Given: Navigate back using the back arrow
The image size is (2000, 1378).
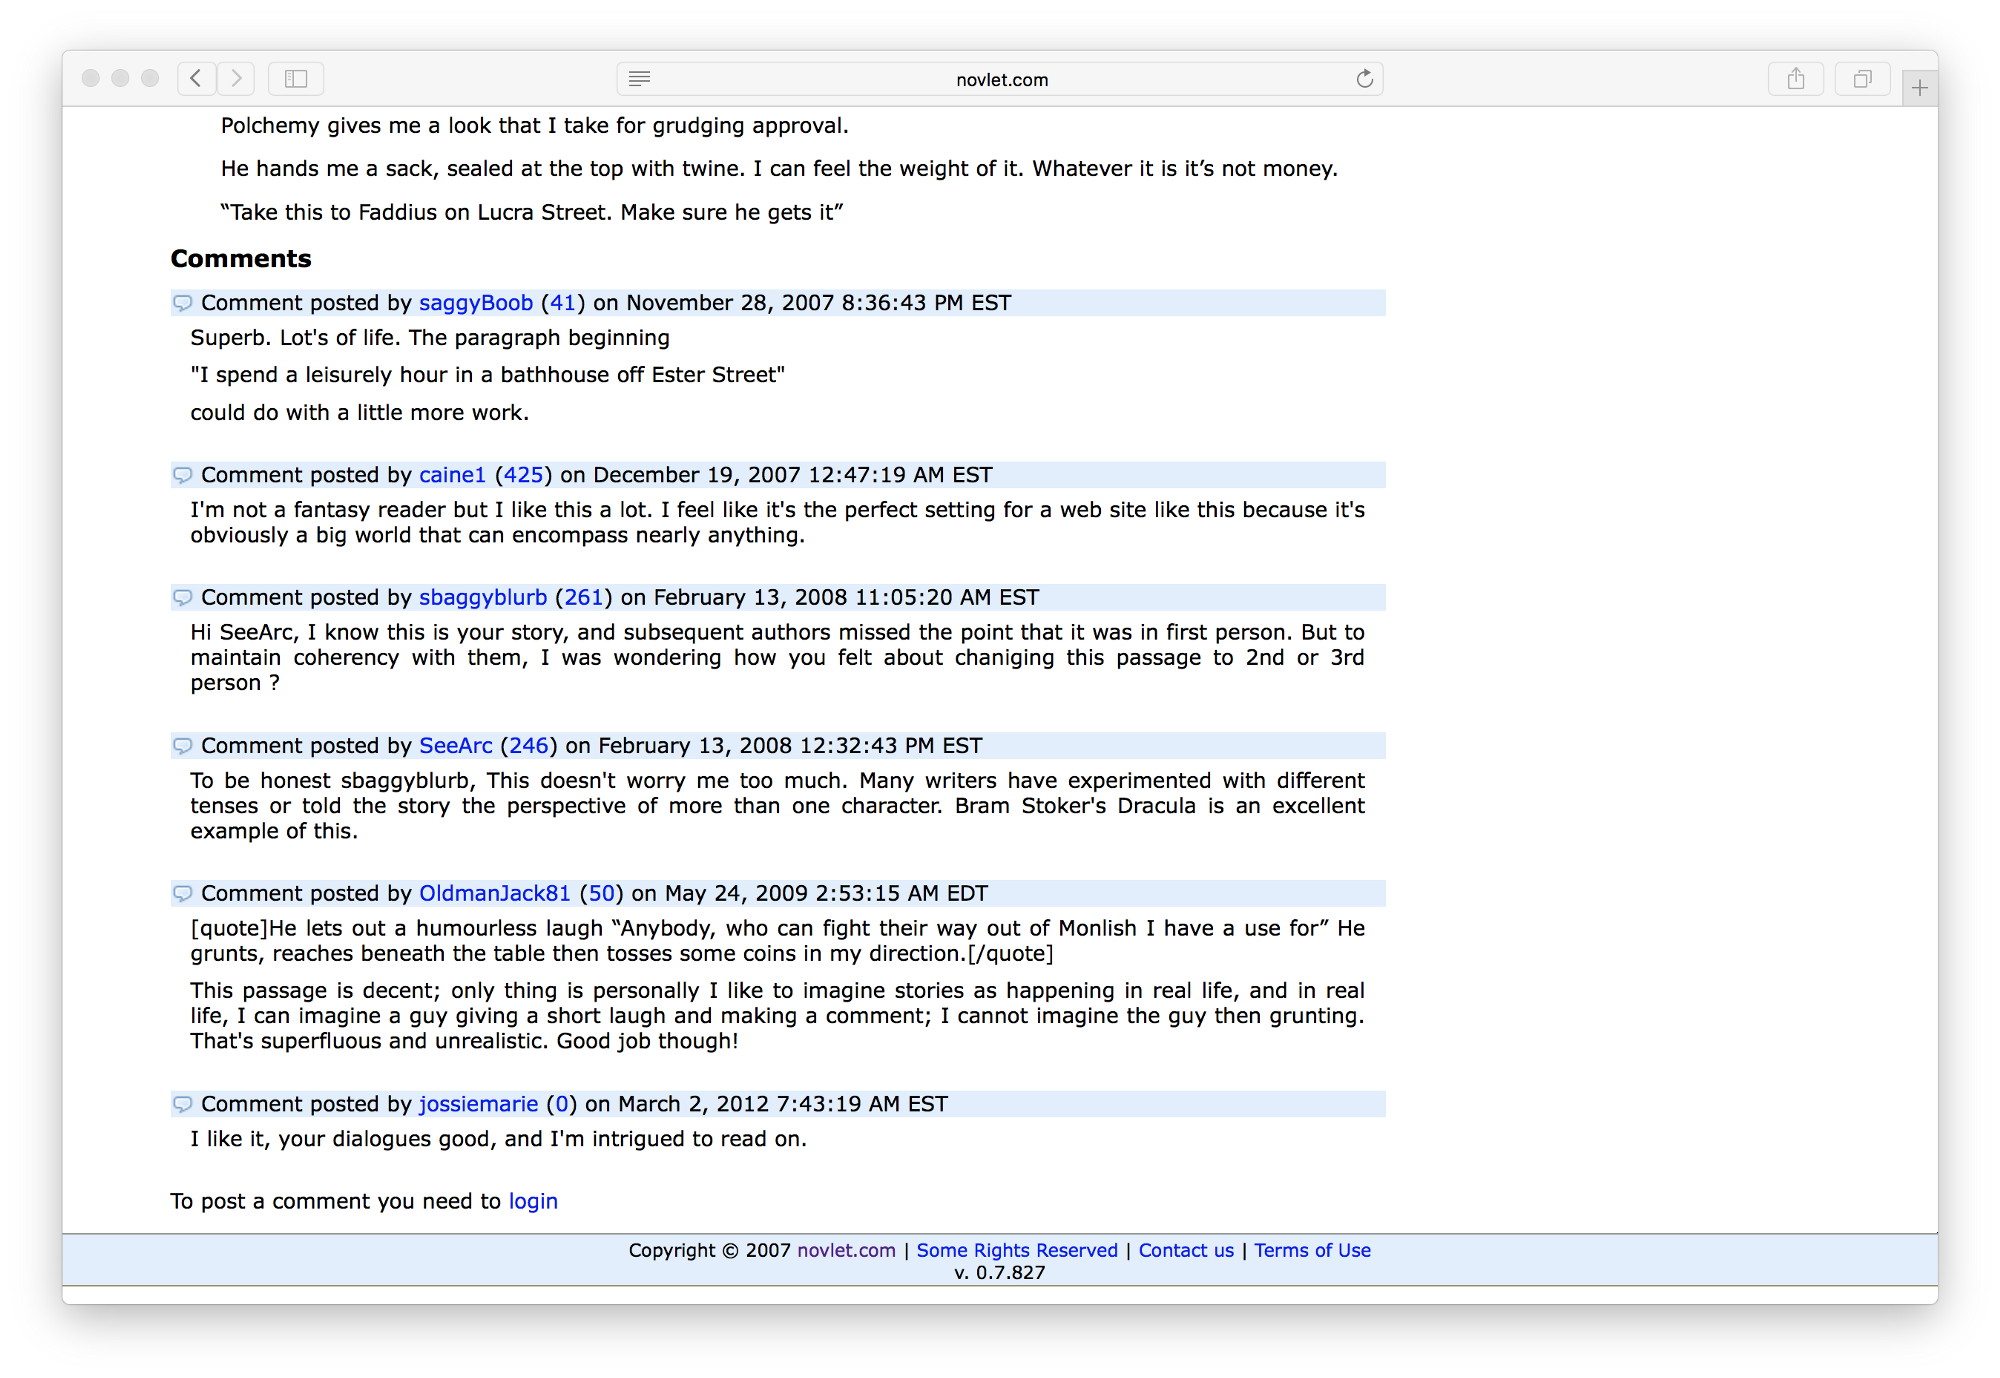Looking at the screenshot, I should tap(196, 78).
